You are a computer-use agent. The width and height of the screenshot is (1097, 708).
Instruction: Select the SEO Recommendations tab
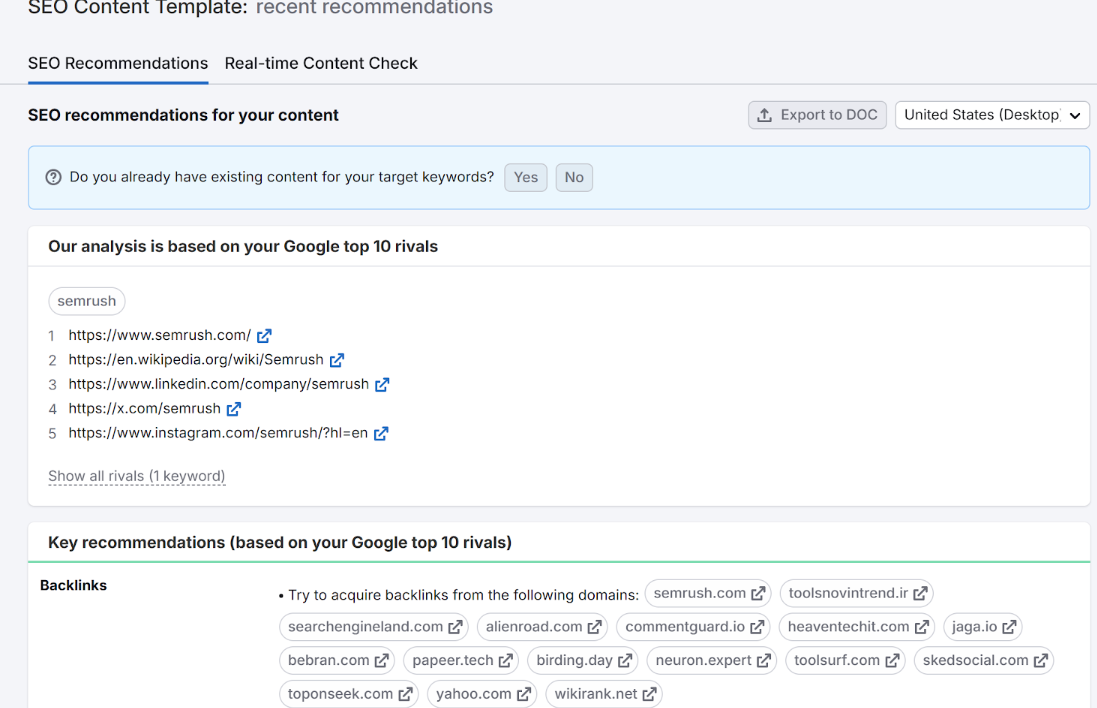(118, 63)
